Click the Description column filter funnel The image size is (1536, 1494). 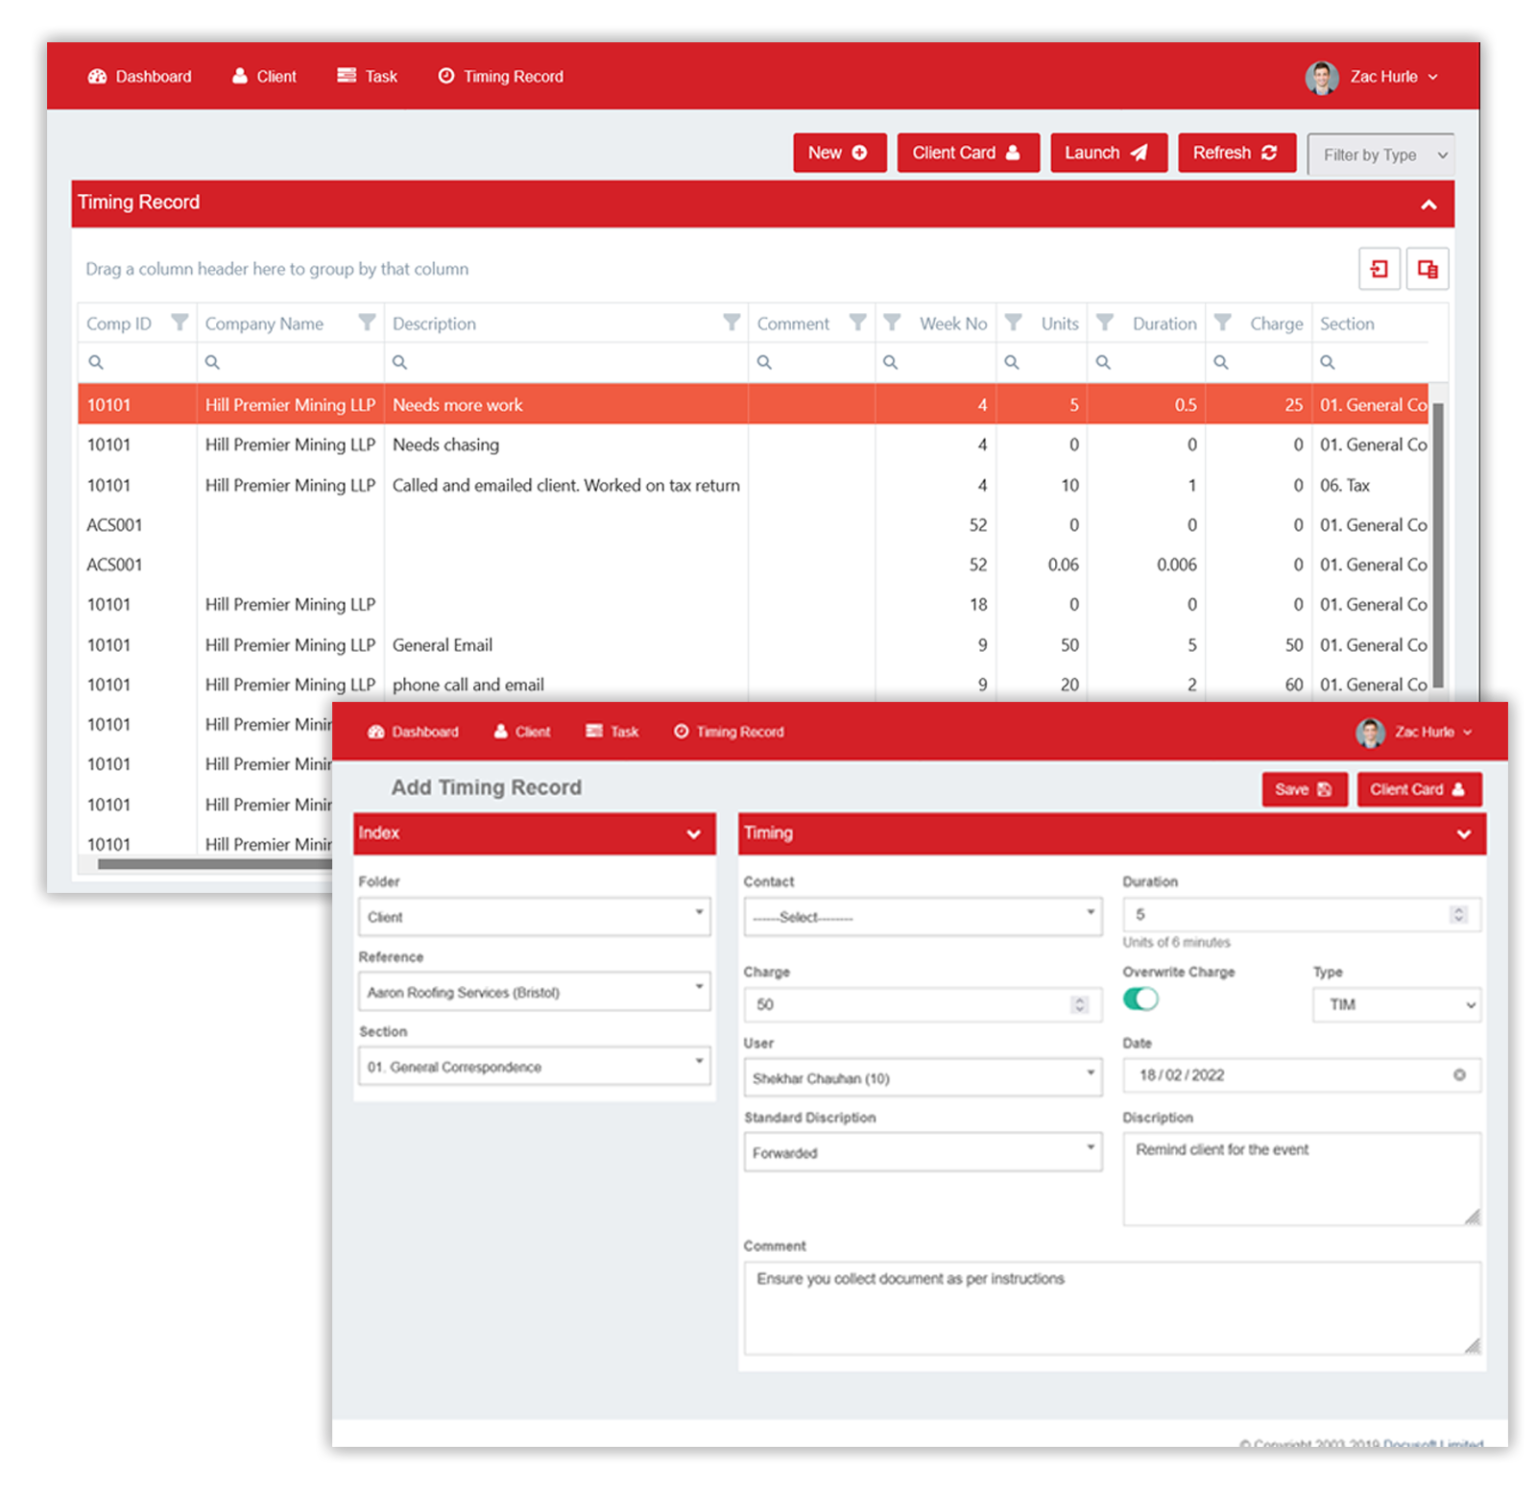[x=732, y=322]
